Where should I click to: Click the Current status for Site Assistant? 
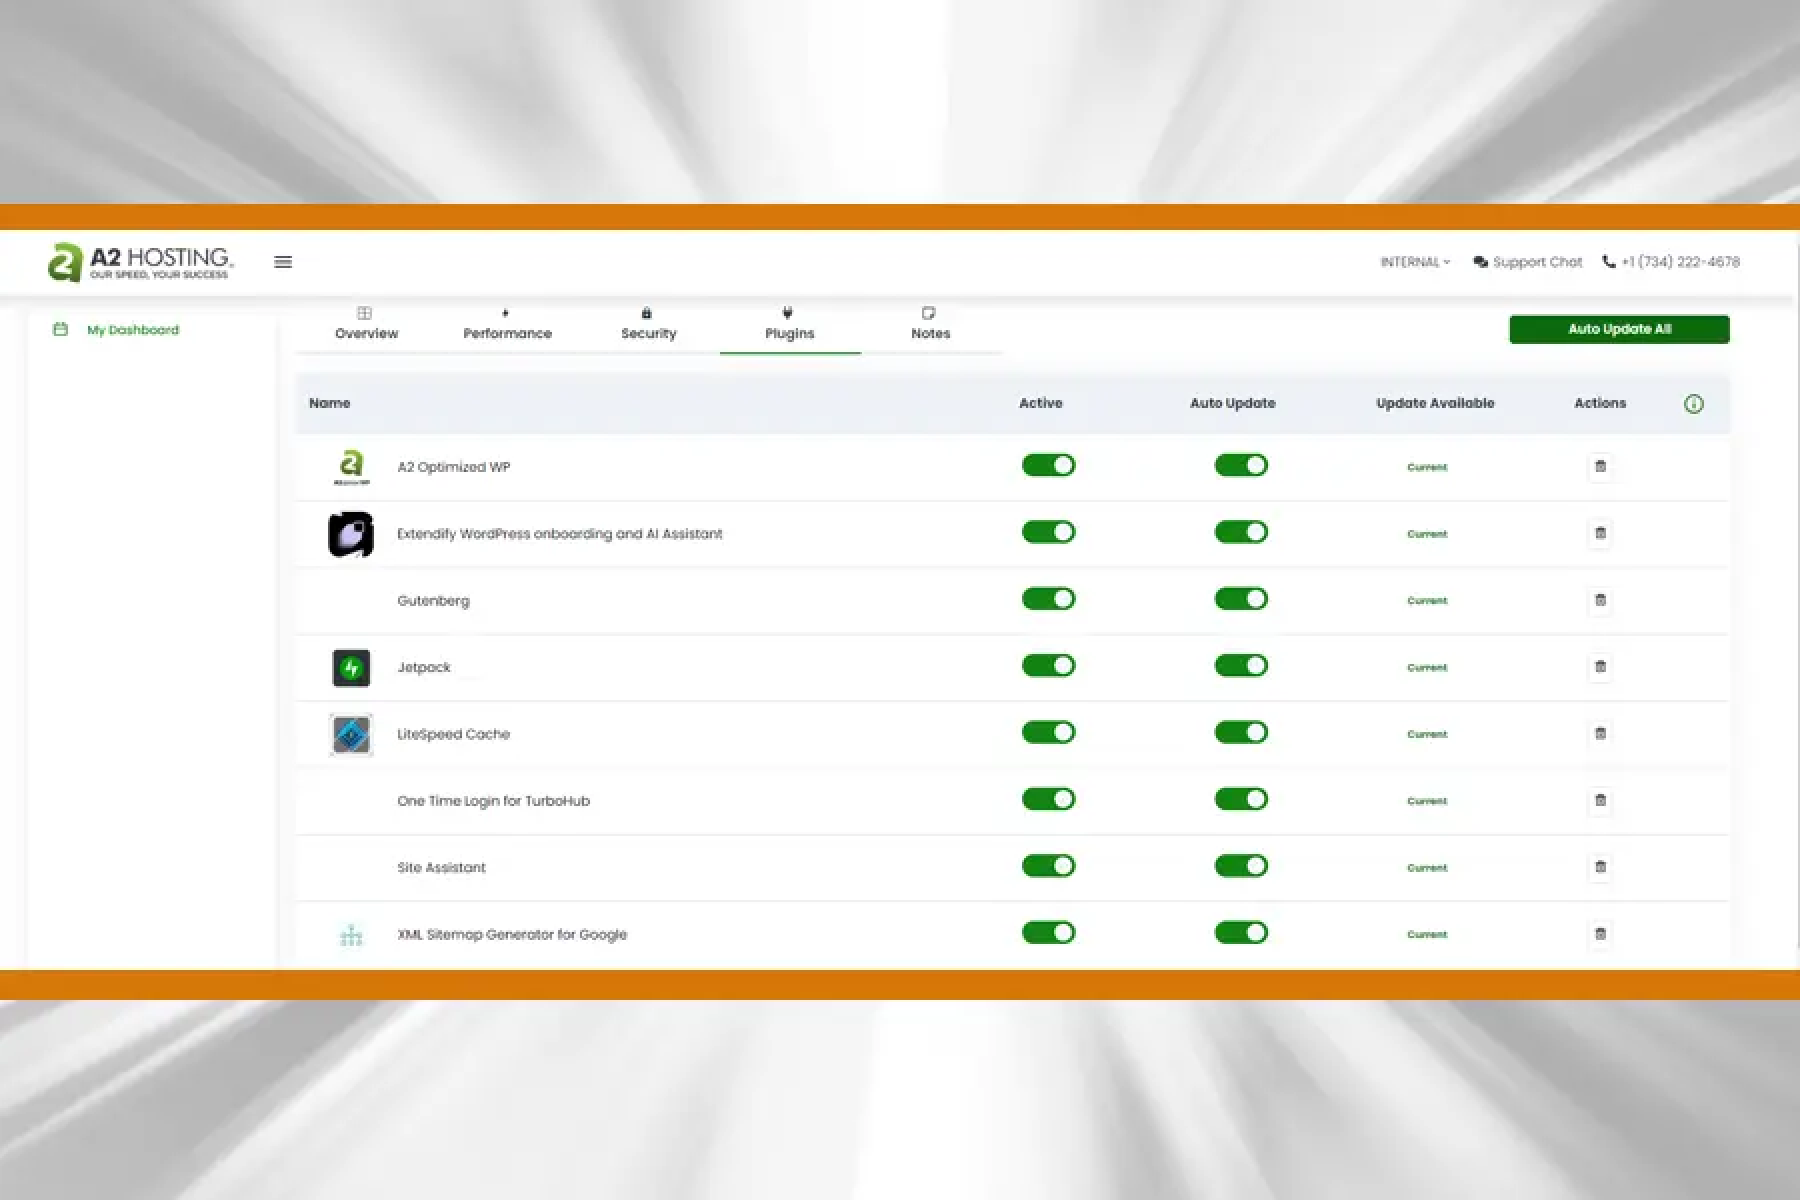click(x=1427, y=868)
